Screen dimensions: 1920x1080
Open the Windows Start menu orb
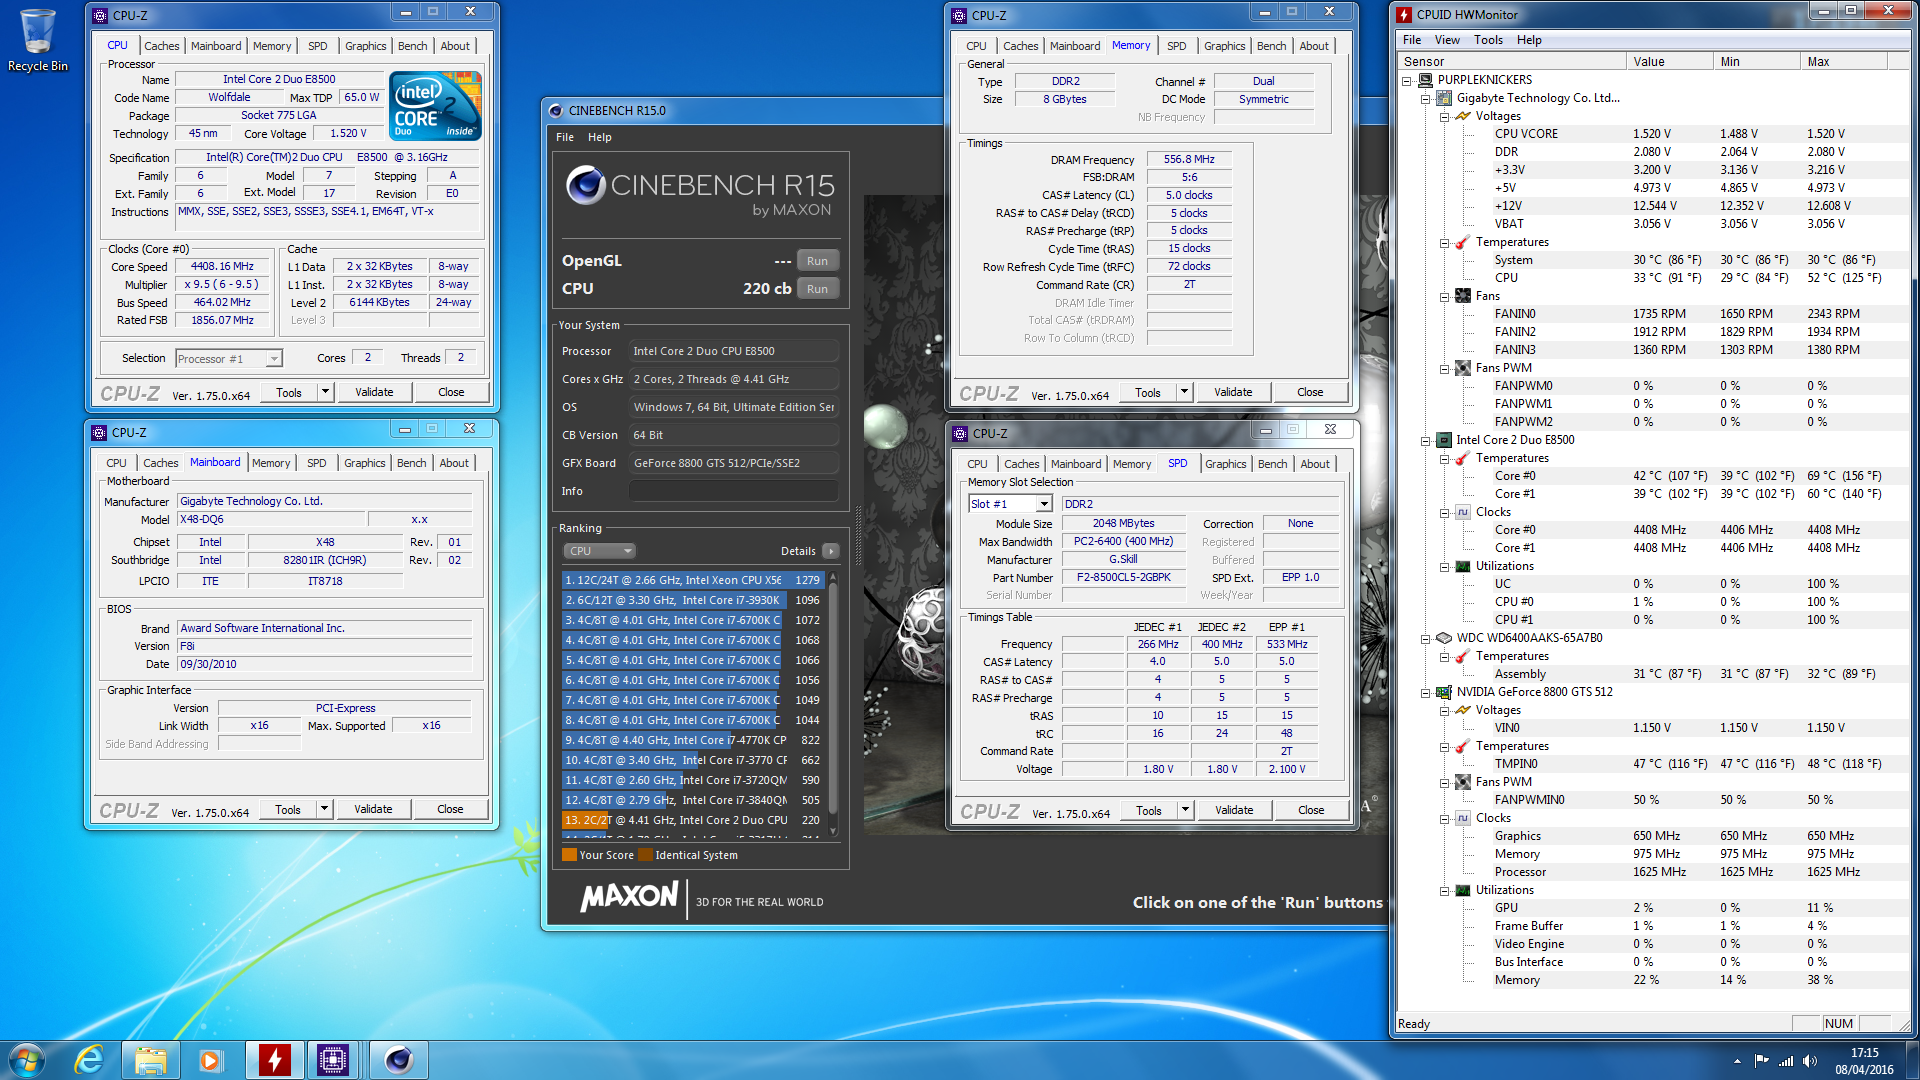coord(27,1060)
